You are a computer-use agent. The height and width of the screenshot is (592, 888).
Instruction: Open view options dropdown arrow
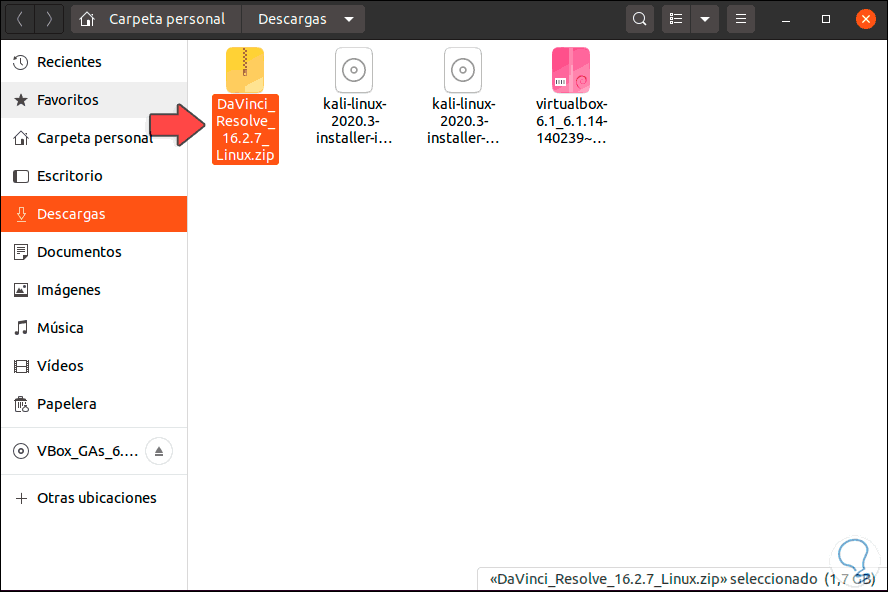(x=705, y=19)
